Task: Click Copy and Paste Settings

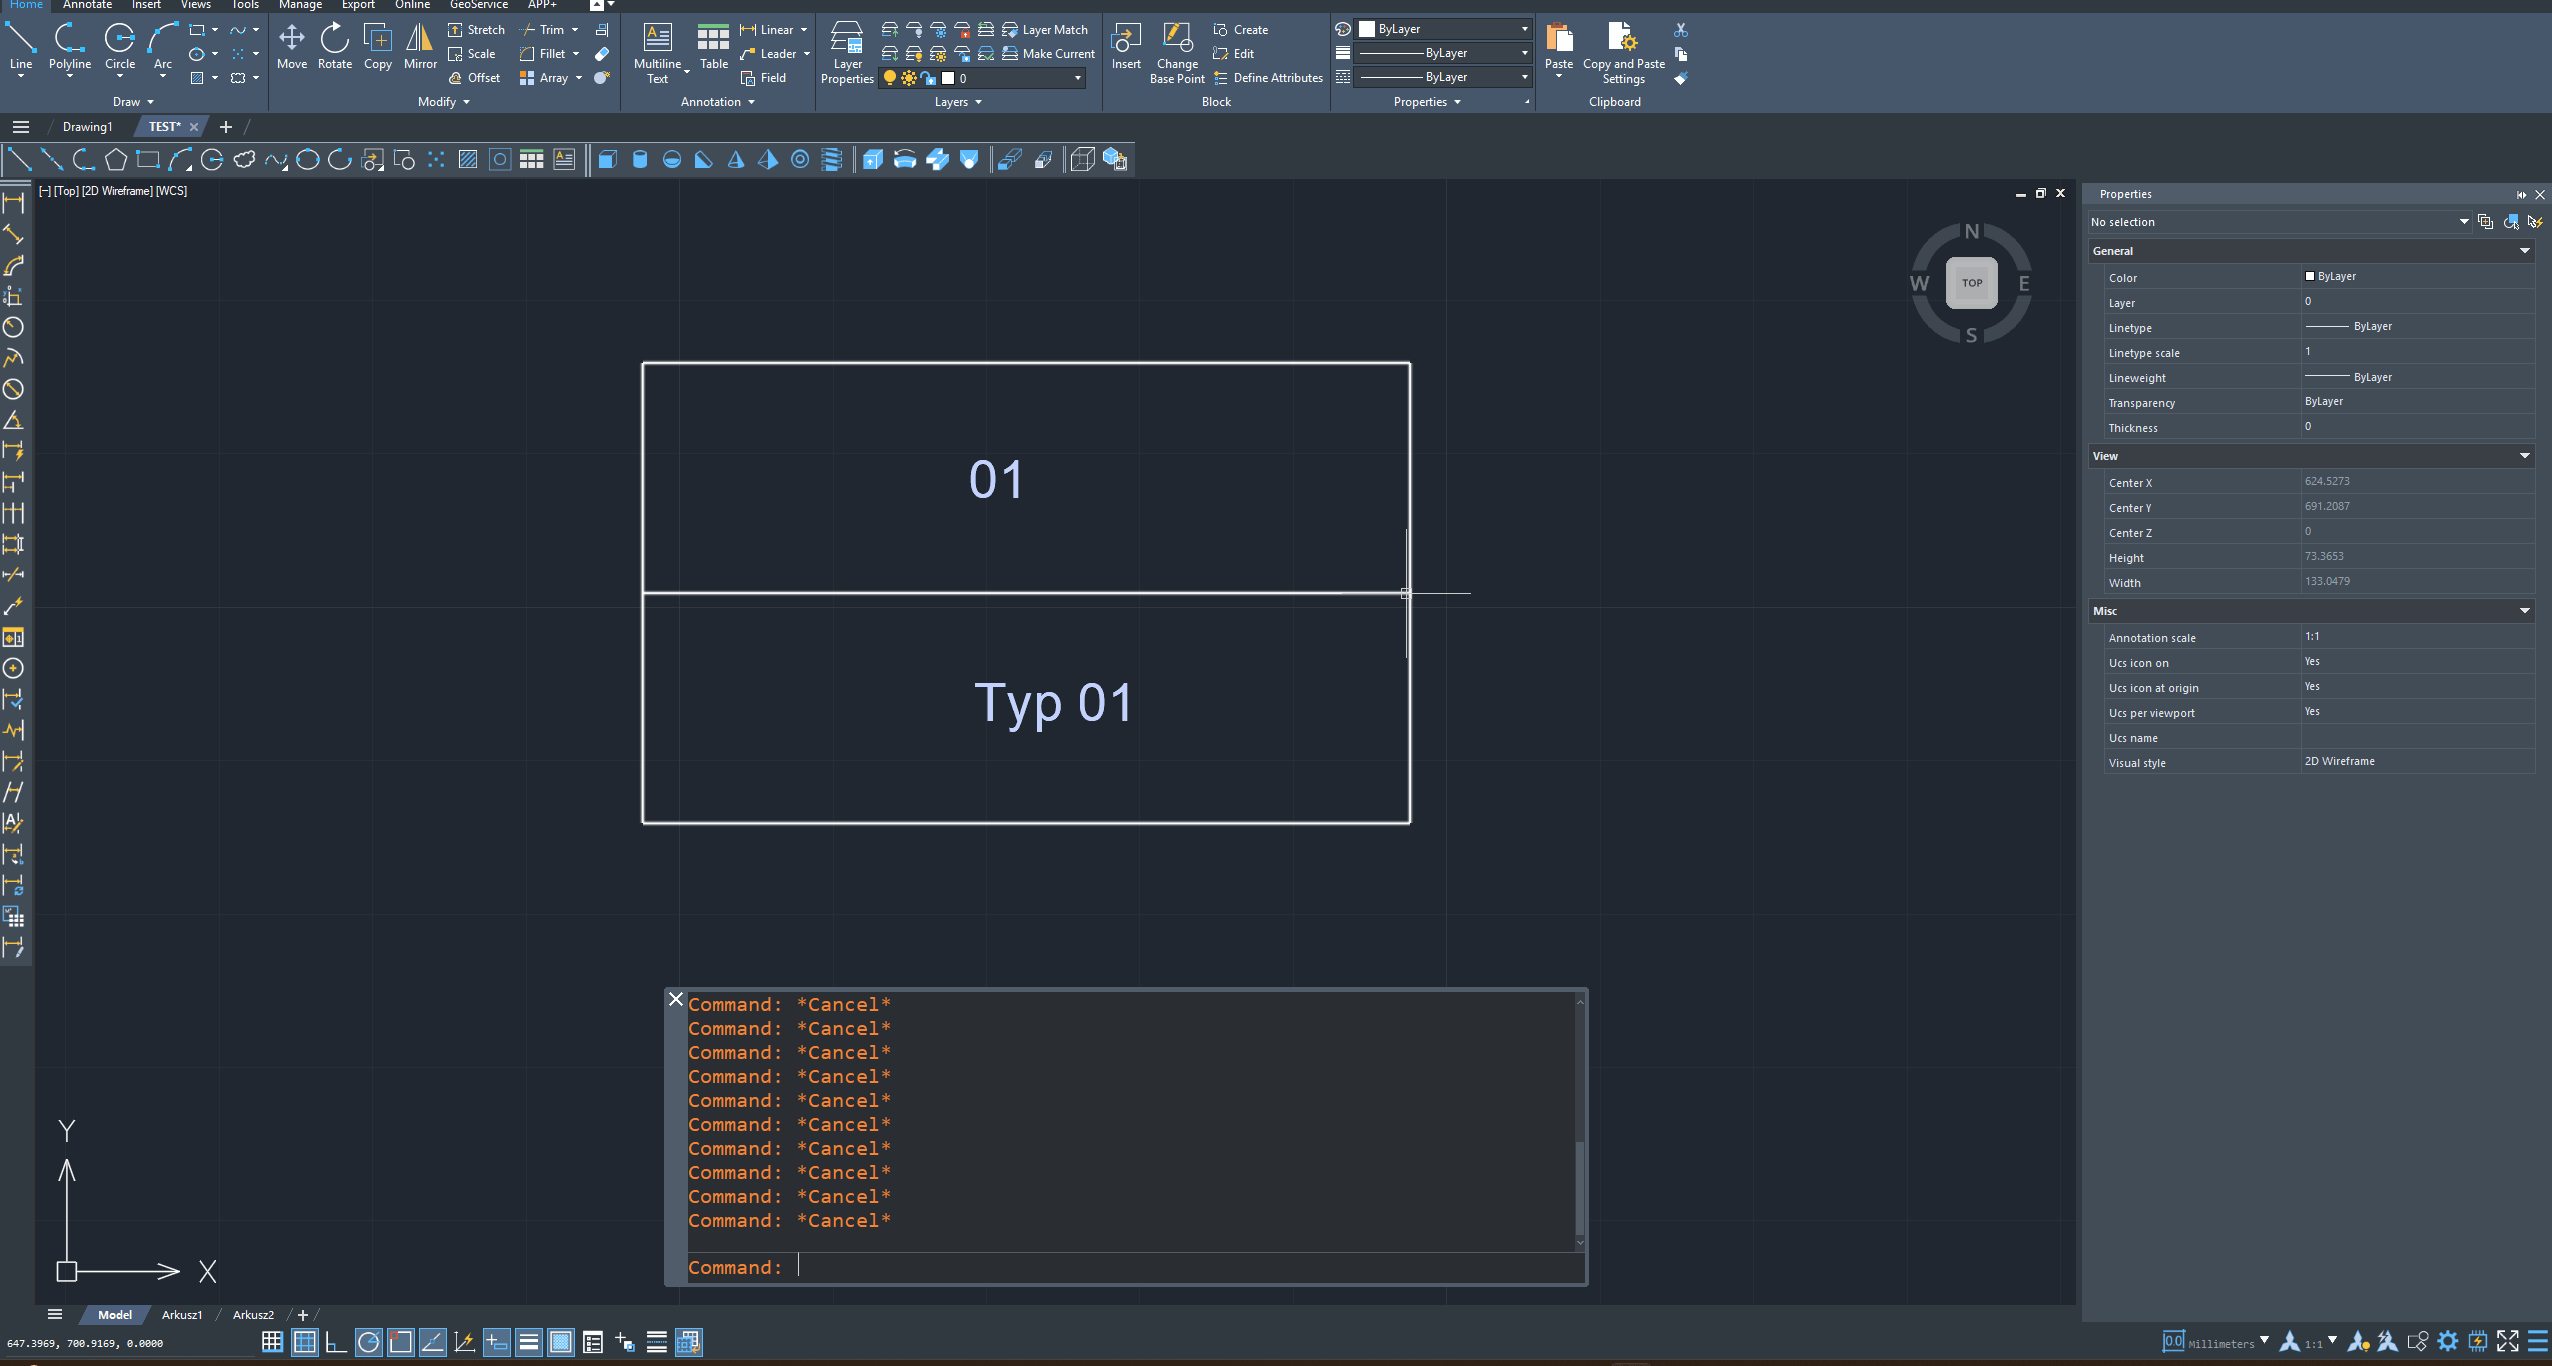Action: pyautogui.click(x=1623, y=53)
